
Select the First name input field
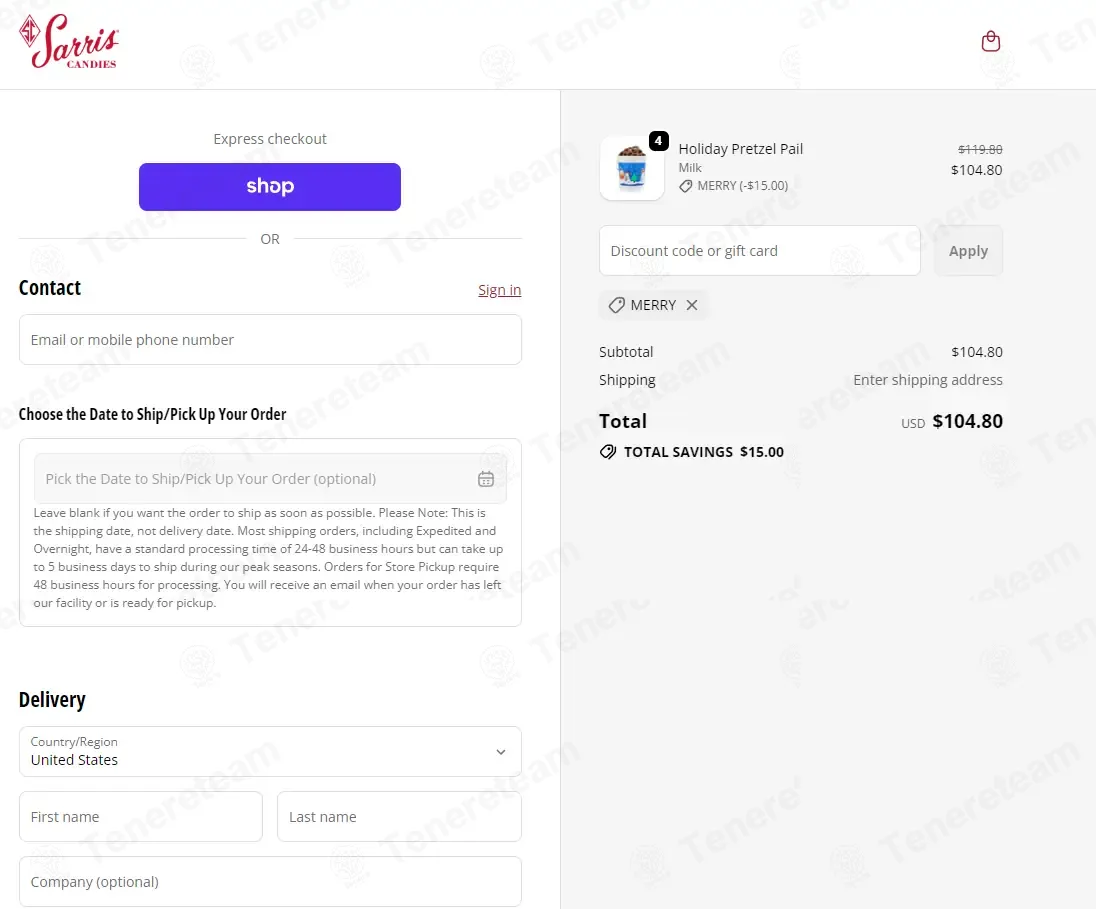(141, 817)
